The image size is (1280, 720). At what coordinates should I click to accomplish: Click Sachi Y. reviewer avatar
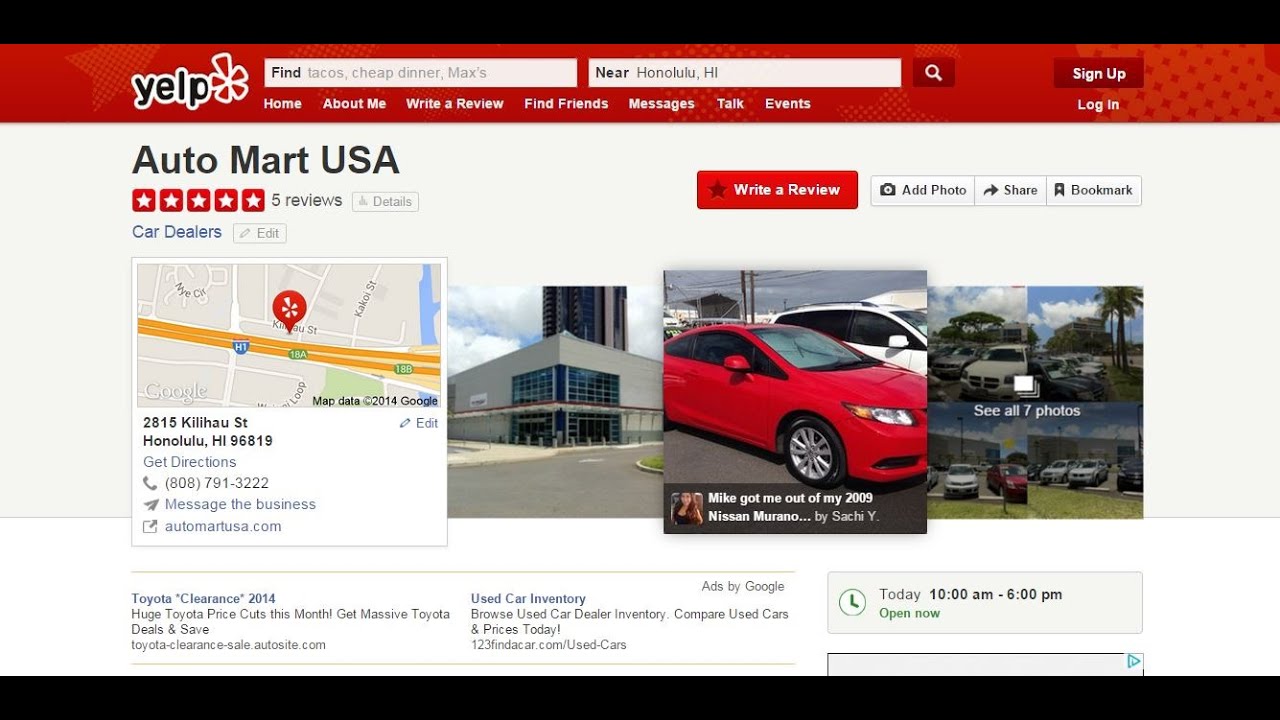click(x=687, y=508)
